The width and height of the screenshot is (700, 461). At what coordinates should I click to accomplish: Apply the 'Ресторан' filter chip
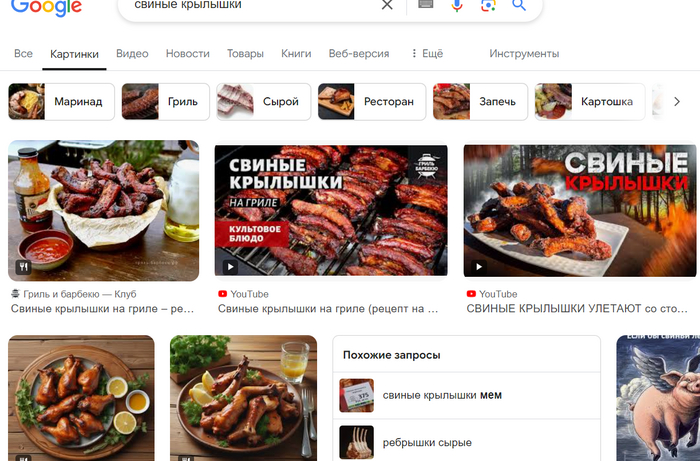coord(372,102)
